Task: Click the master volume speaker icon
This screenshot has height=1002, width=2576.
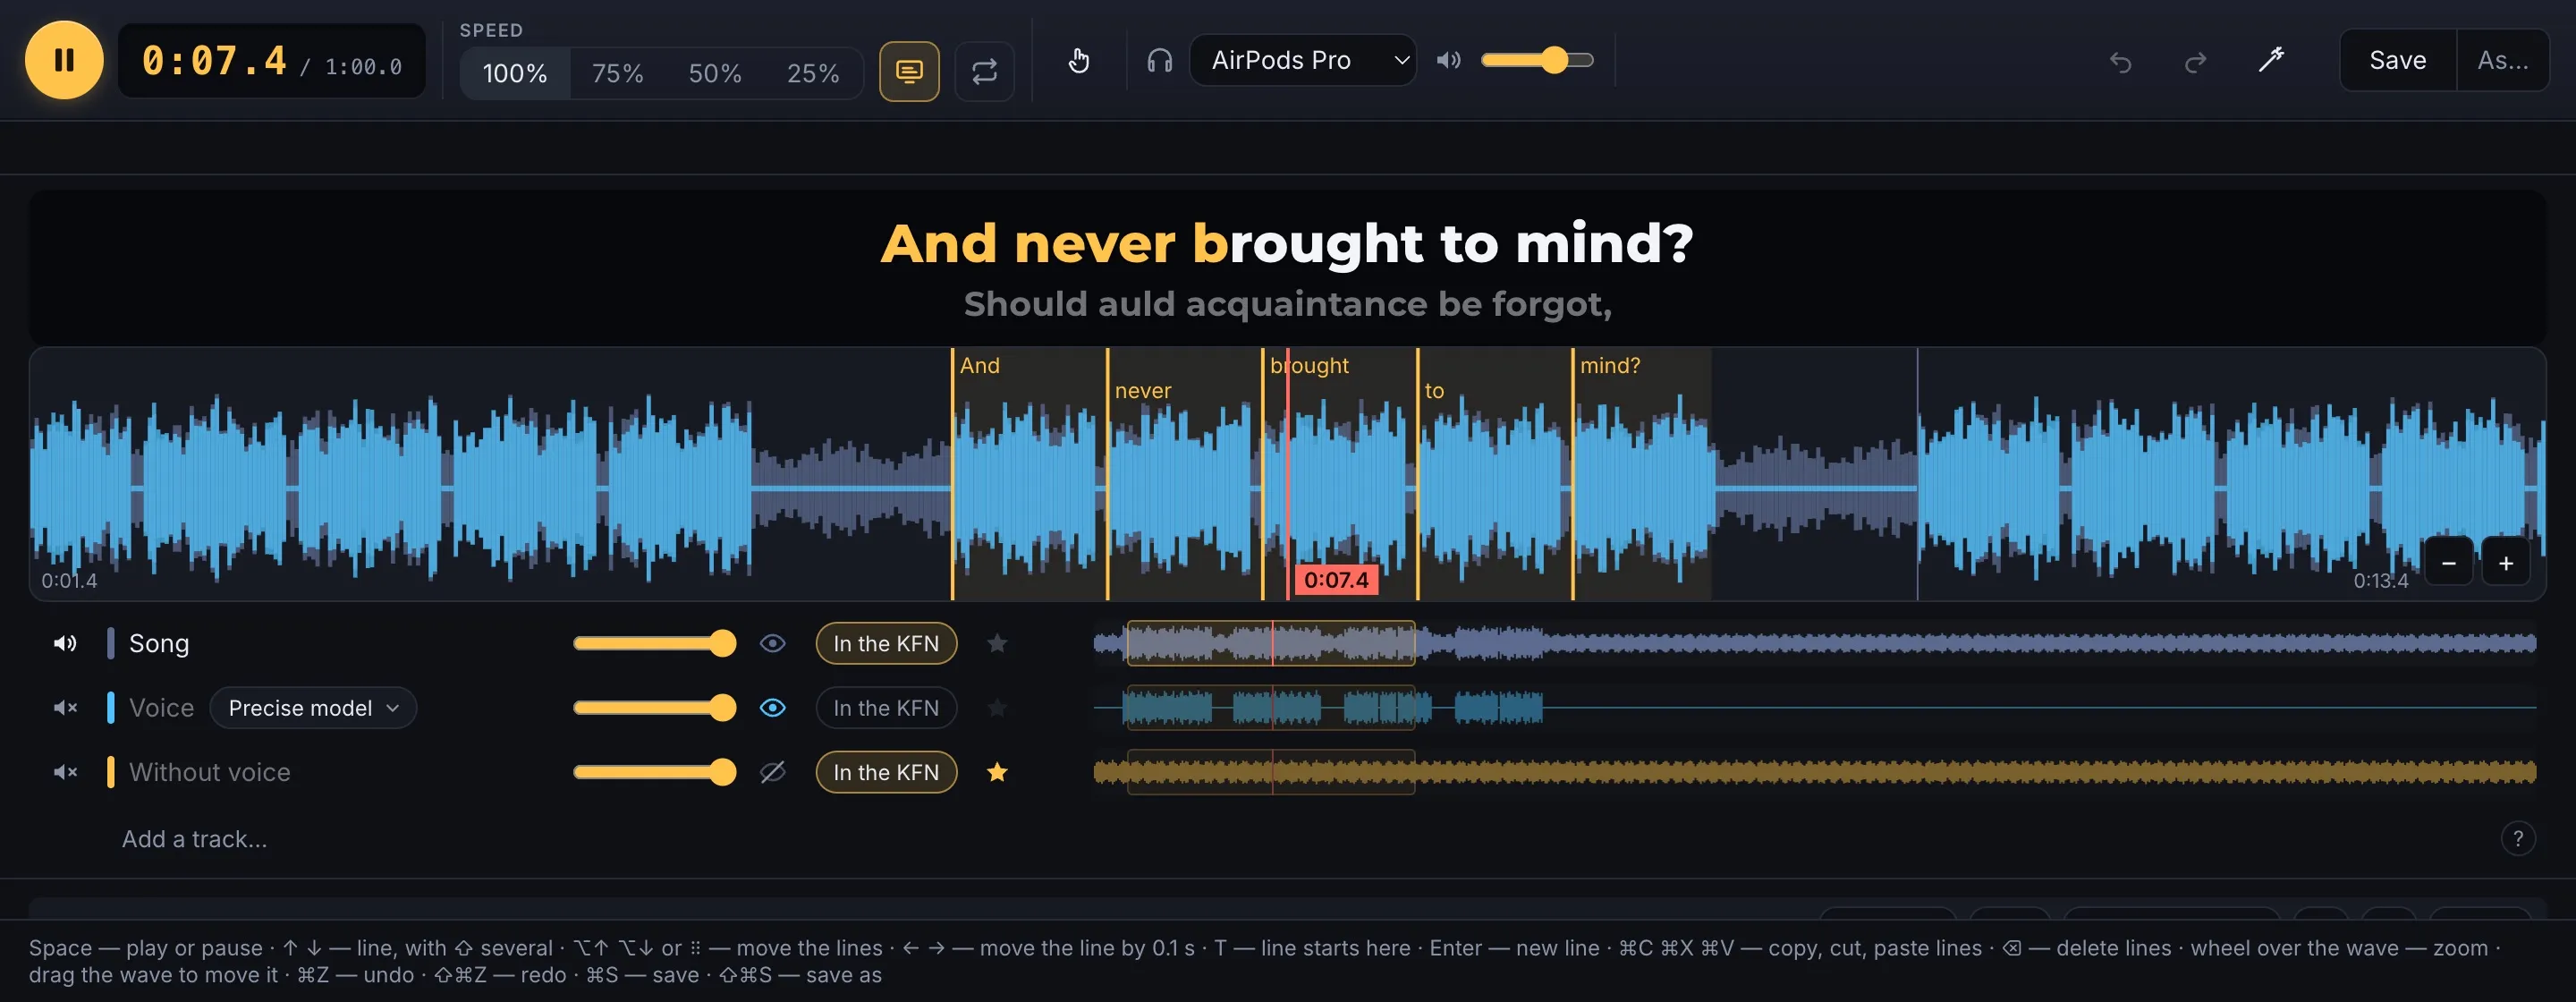Action: point(1448,61)
